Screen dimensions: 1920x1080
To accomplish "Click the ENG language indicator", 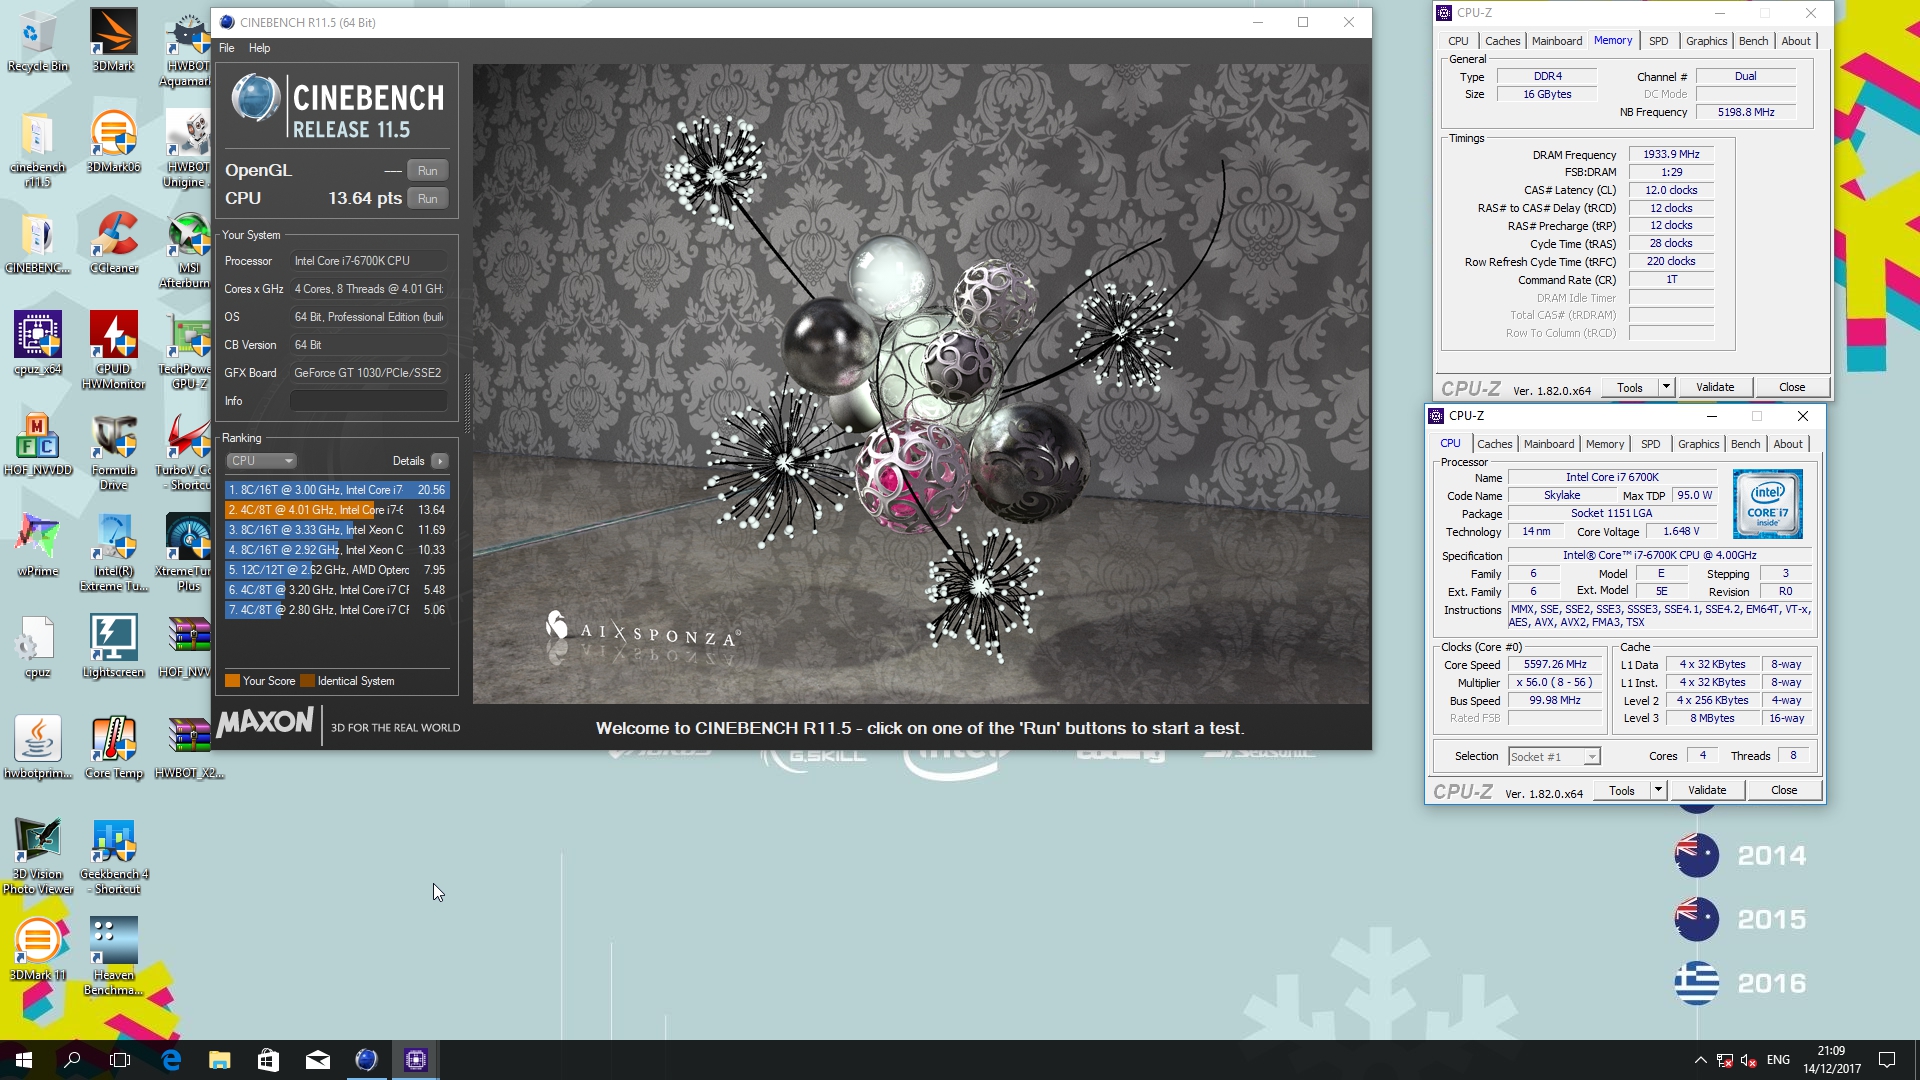I will 1778,1060.
